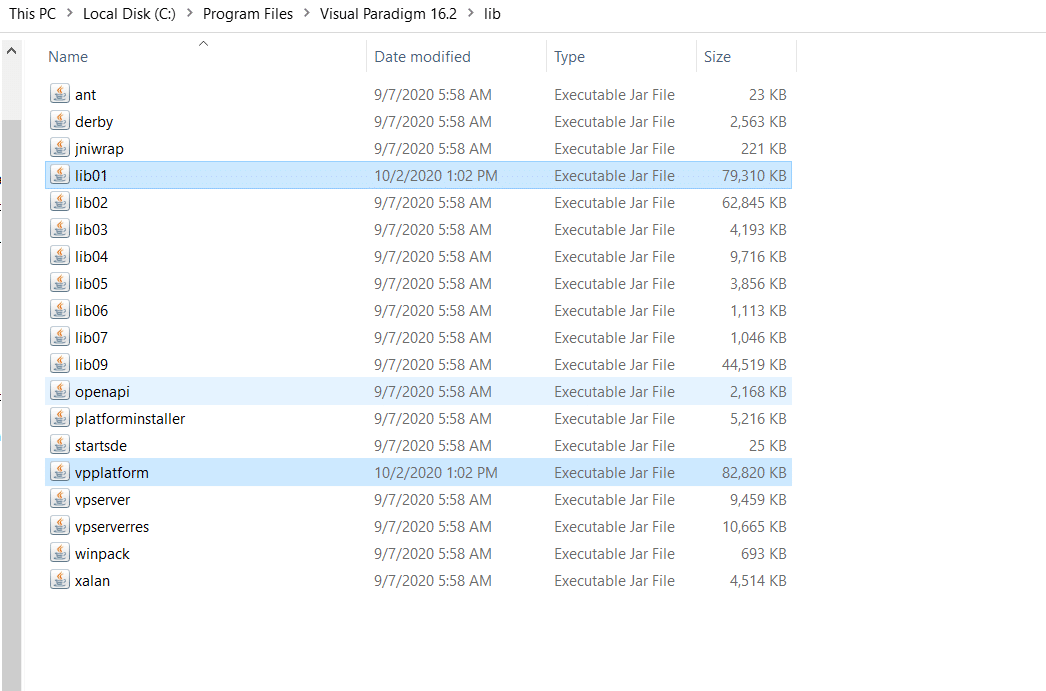The width and height of the screenshot is (1046, 691).
Task: Click the 79,310 KB size value
Action: pos(754,175)
